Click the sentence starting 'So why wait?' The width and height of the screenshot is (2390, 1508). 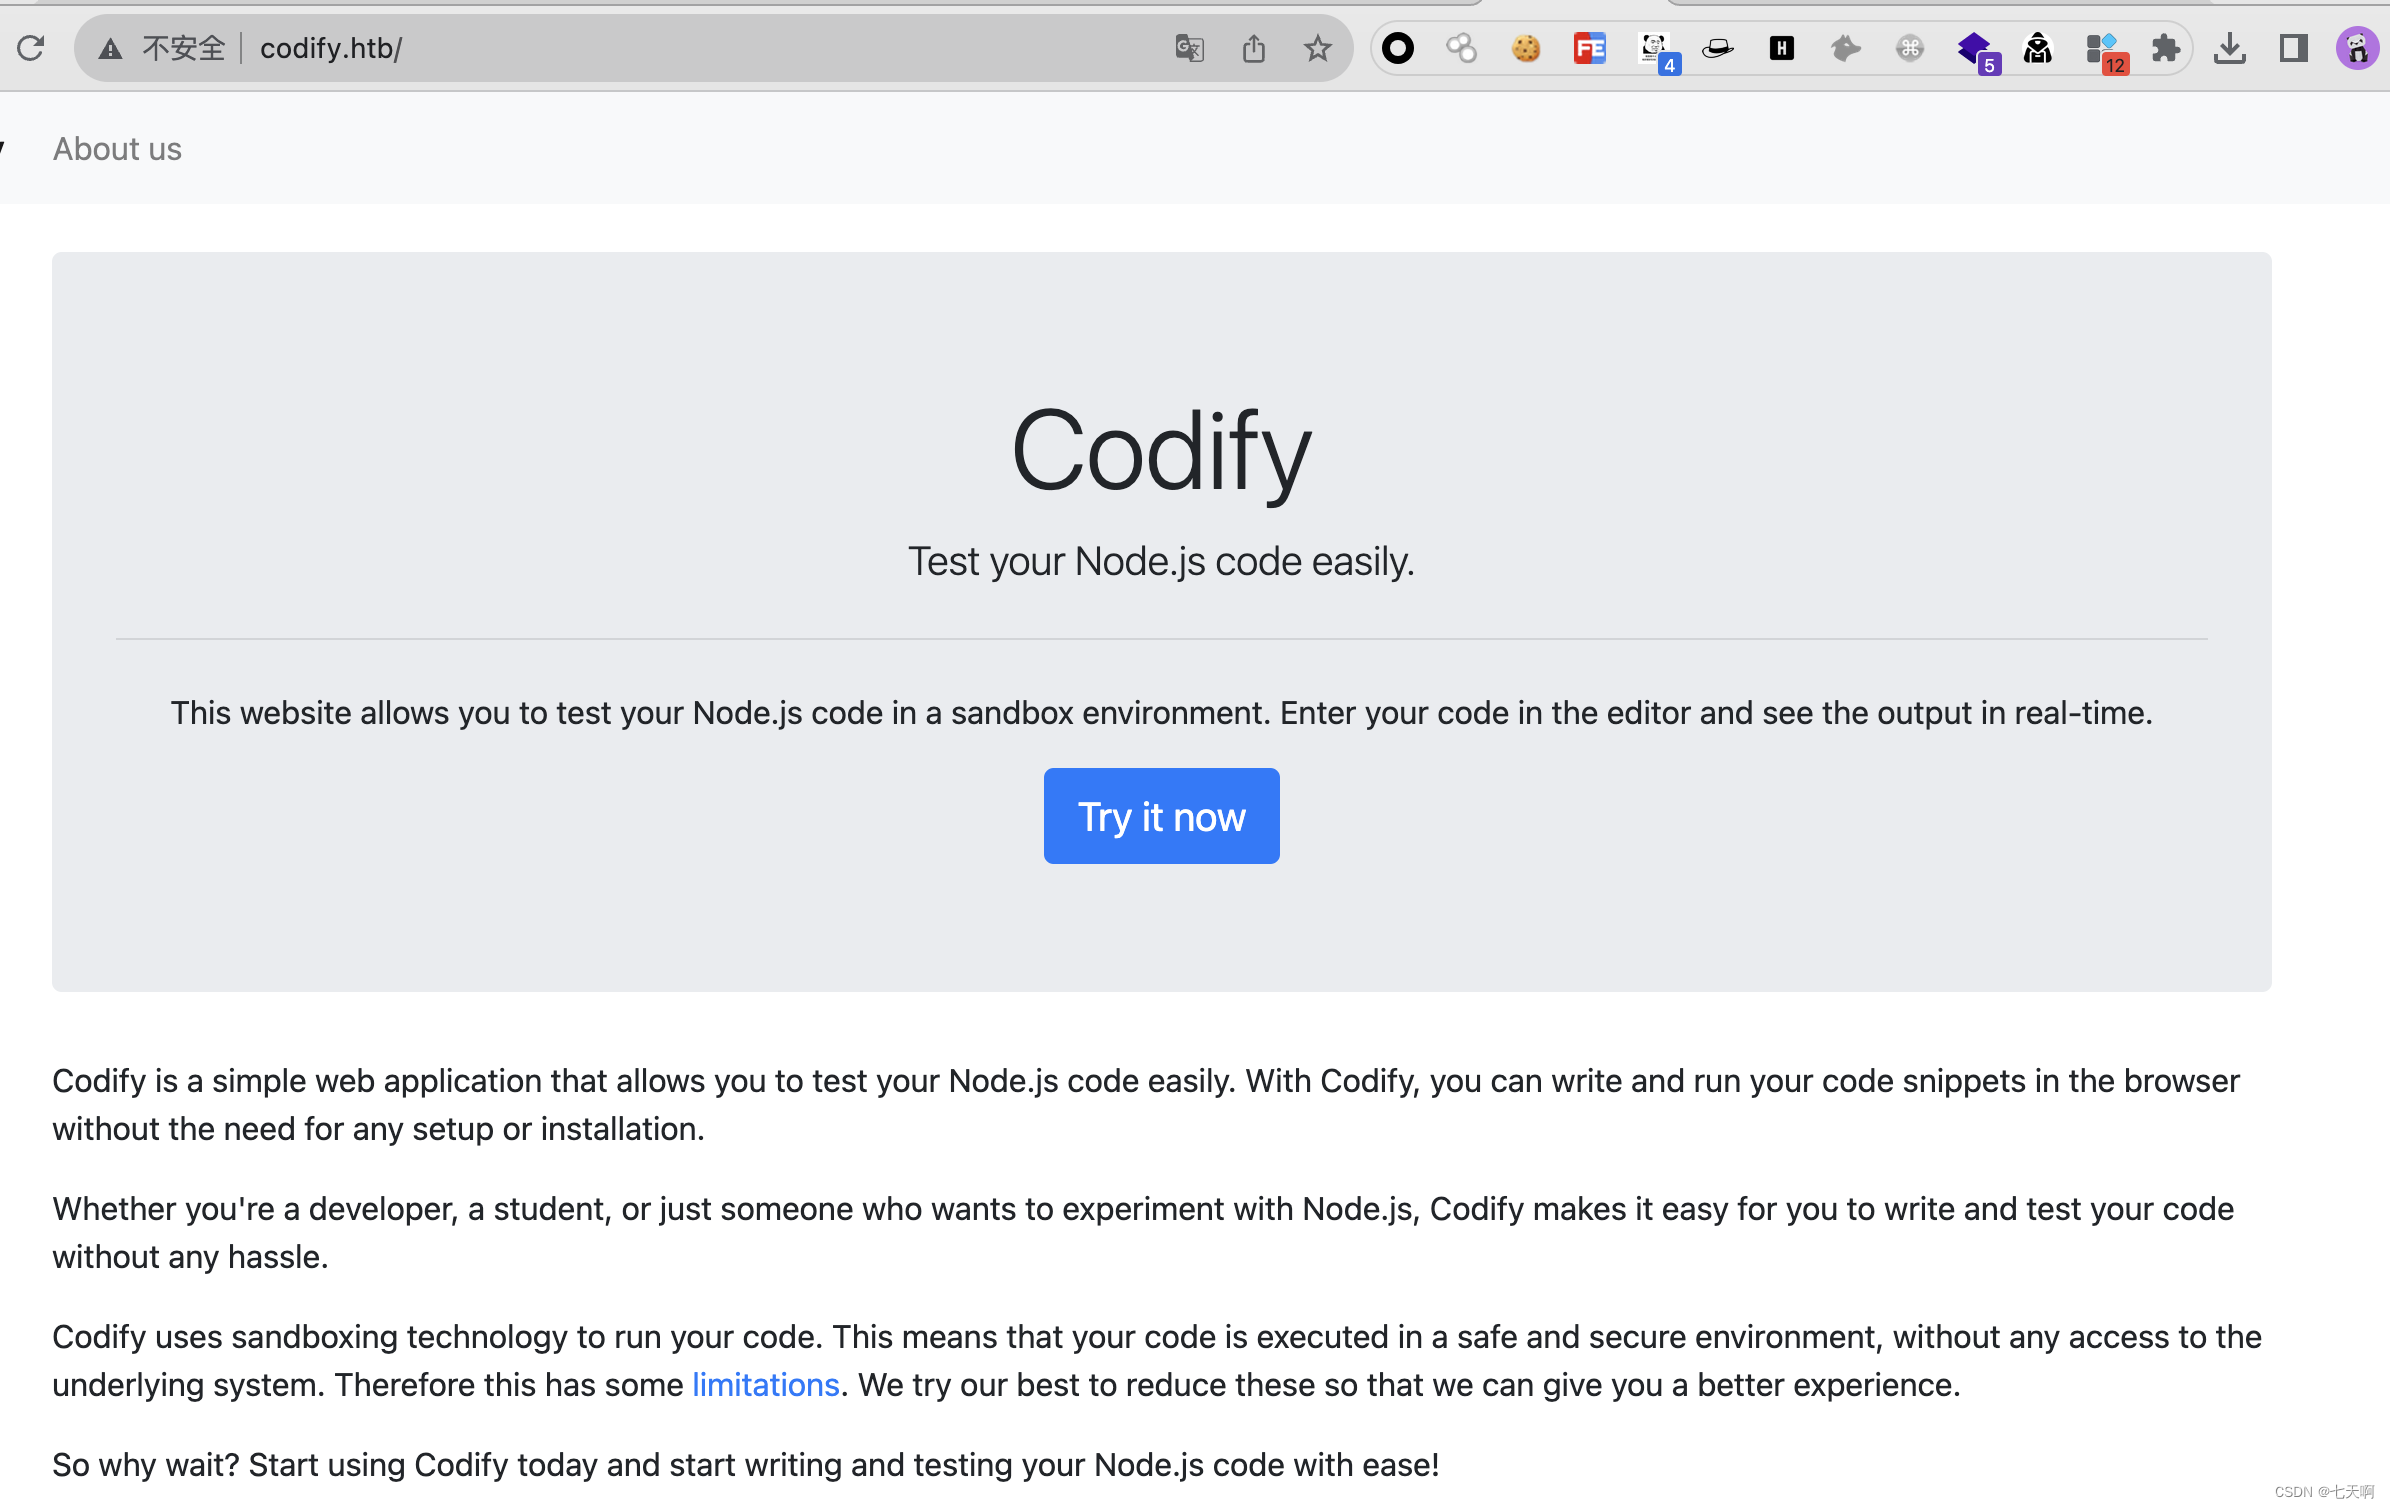[x=746, y=1465]
